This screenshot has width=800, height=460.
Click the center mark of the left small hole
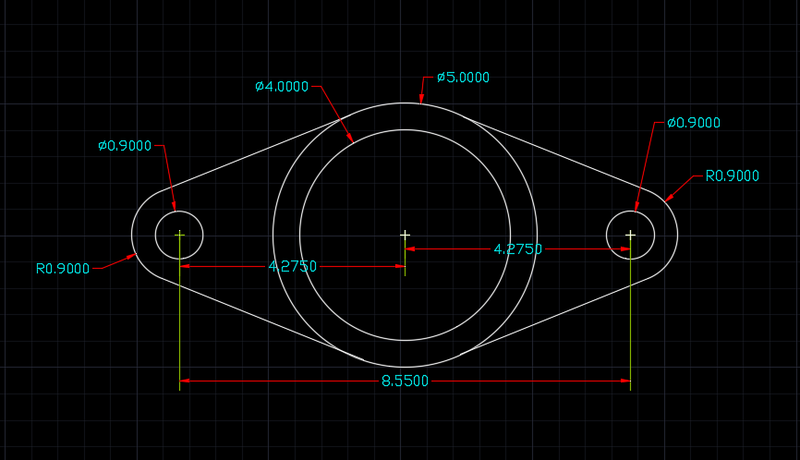click(x=180, y=235)
